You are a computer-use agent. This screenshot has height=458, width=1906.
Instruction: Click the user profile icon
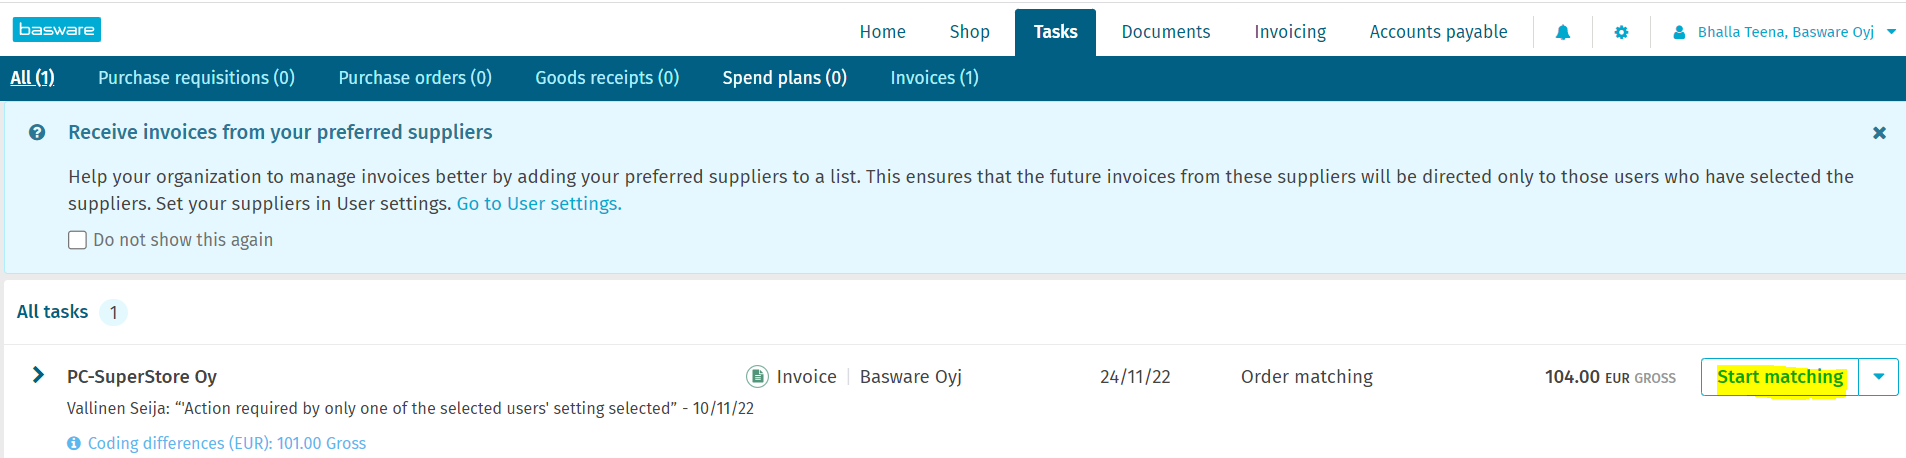(x=1679, y=33)
